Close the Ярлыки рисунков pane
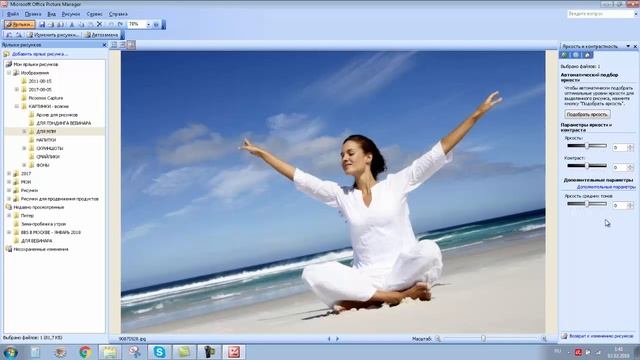 (104, 45)
